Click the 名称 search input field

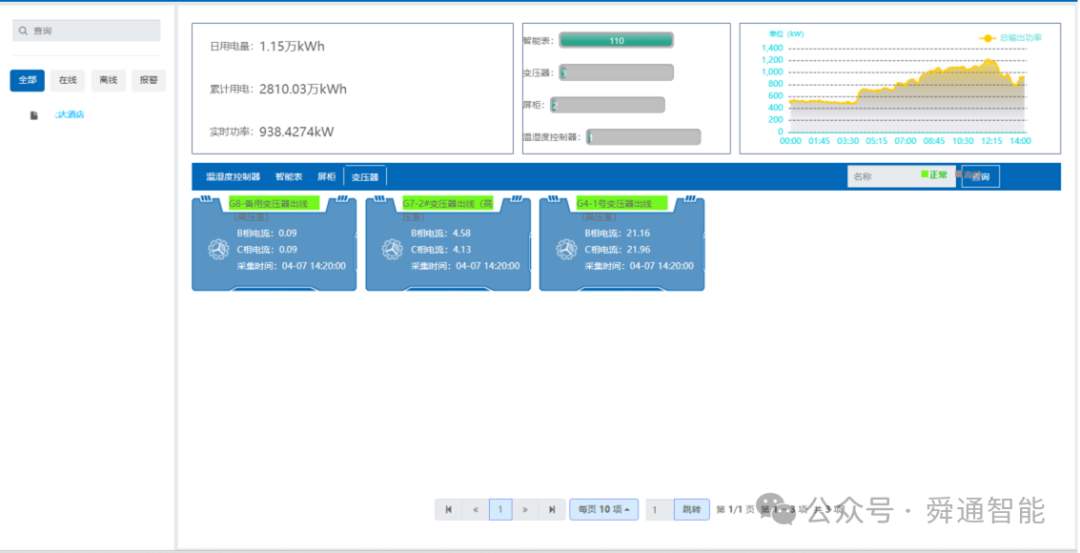click(884, 177)
